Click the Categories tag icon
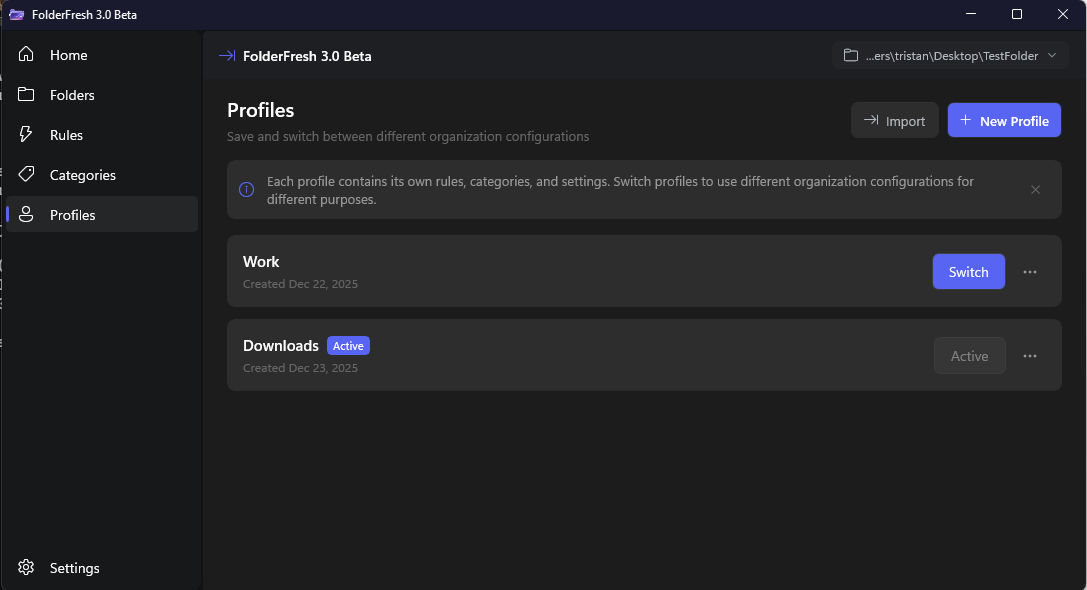 [x=26, y=174]
